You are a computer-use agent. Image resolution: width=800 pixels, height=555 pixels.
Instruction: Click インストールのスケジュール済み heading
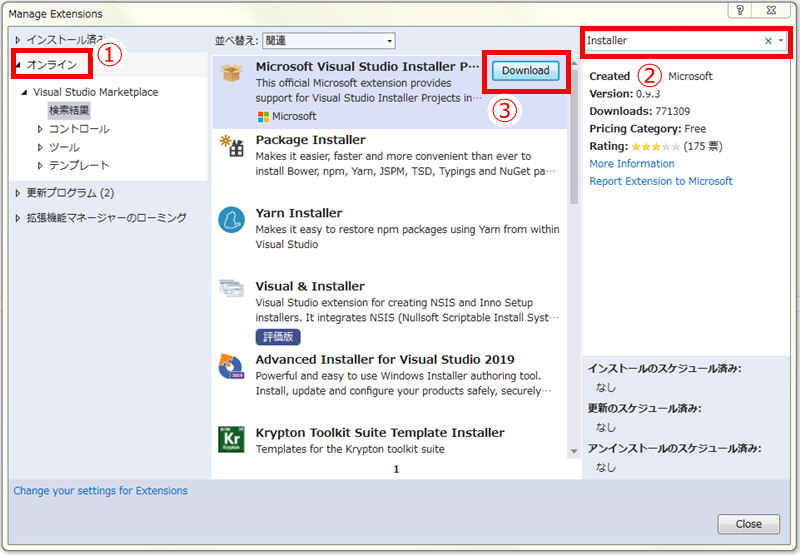[x=664, y=368]
